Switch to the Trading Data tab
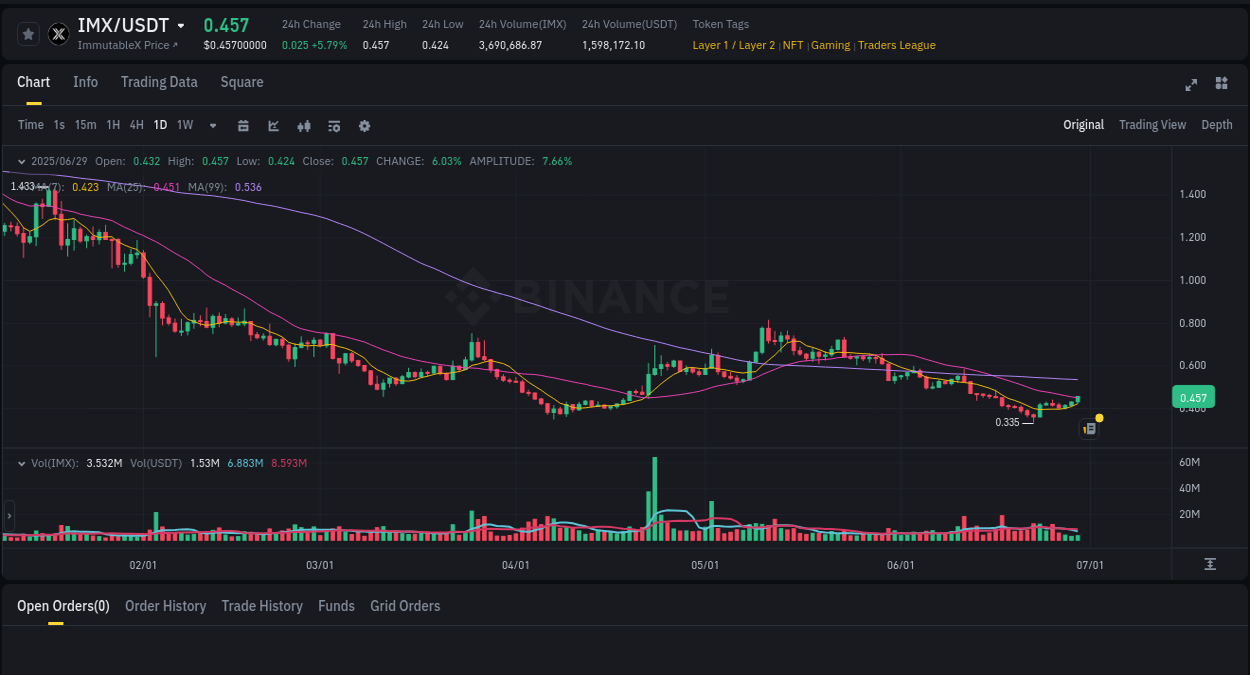 (159, 82)
